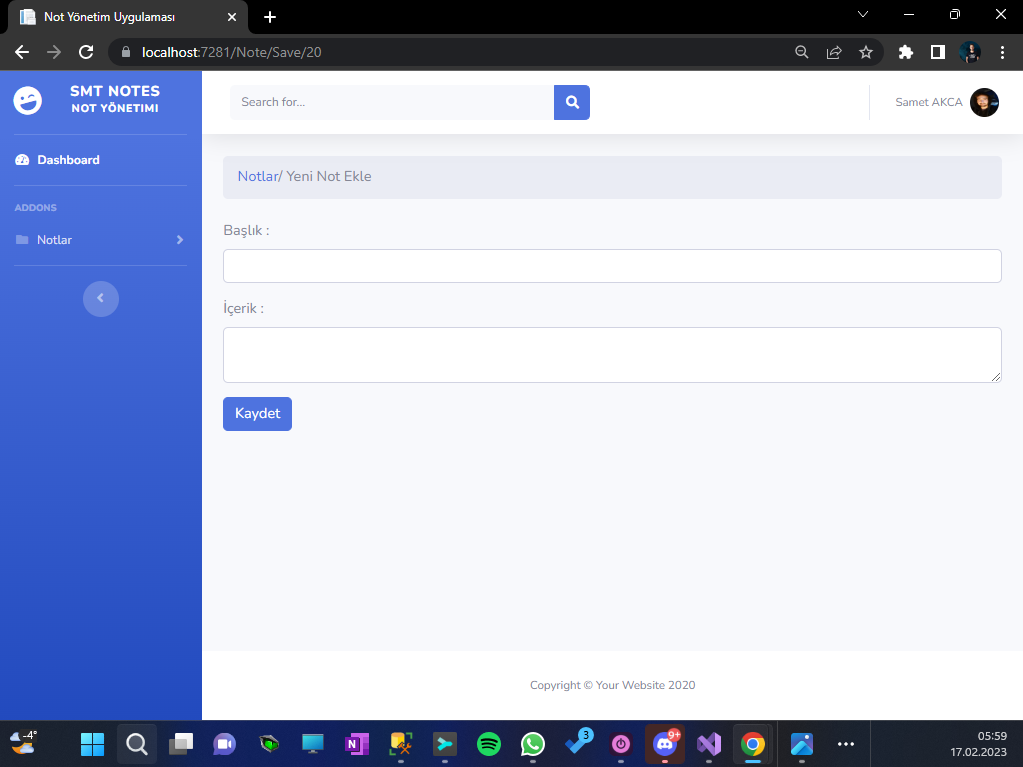Open WhatsApp from the taskbar

click(532, 744)
